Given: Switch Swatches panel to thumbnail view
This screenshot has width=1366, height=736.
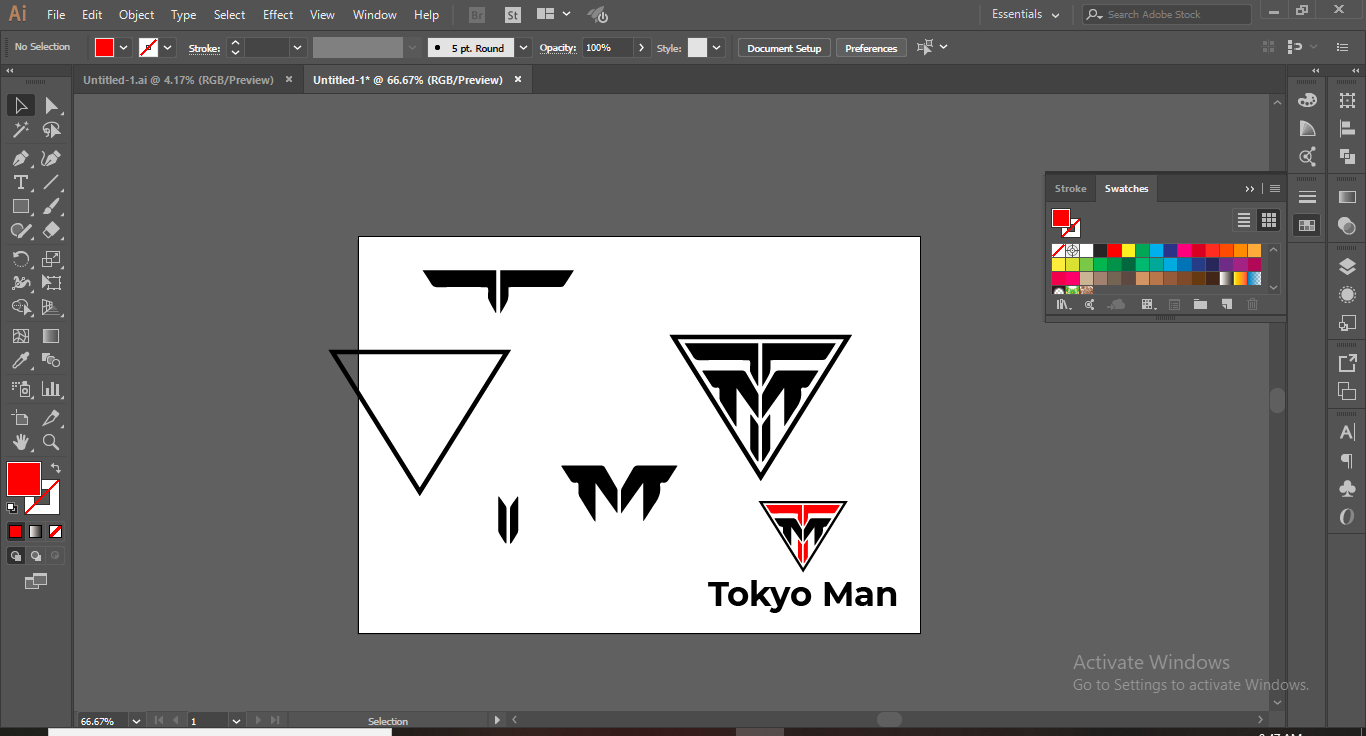Looking at the screenshot, I should pyautogui.click(x=1269, y=220).
